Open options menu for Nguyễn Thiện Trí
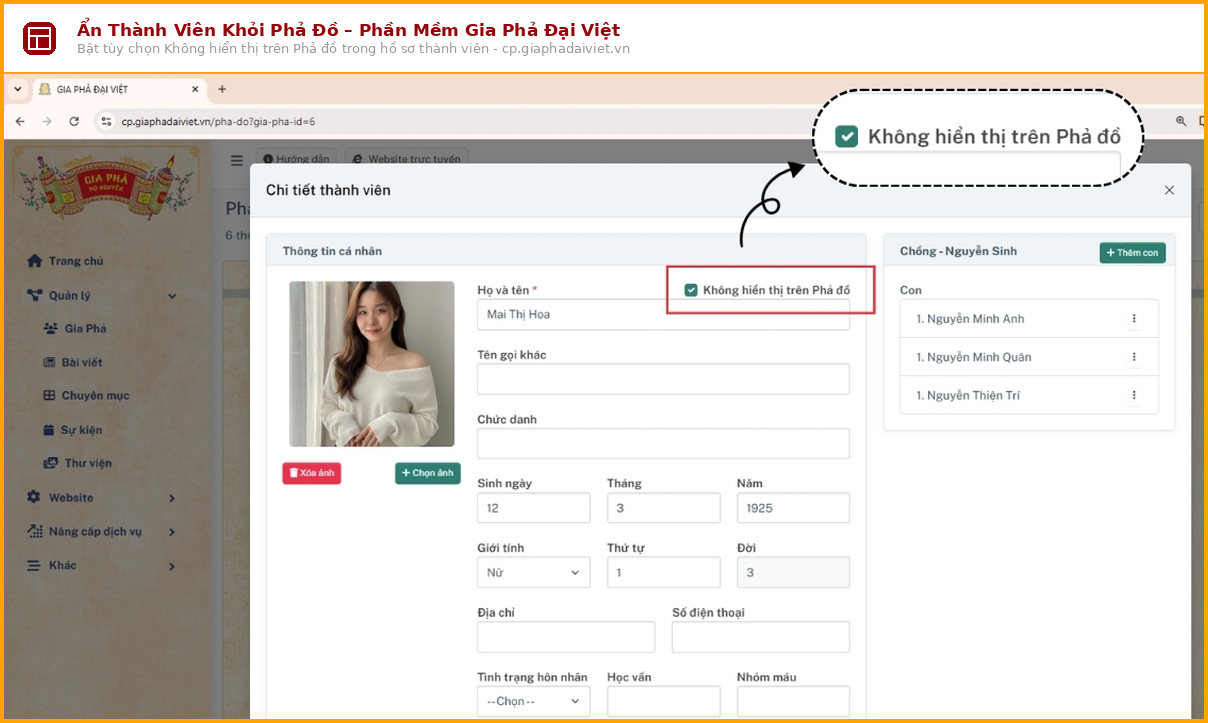The height and width of the screenshot is (723, 1208). pyautogui.click(x=1134, y=395)
